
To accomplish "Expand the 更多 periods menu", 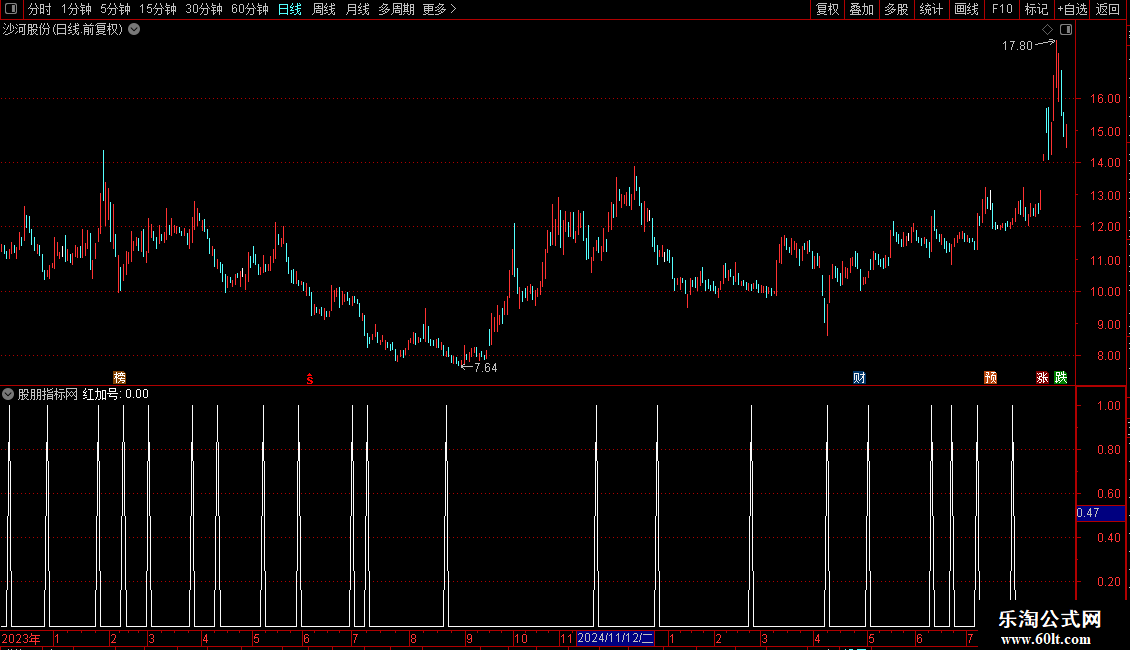I will pos(440,9).
